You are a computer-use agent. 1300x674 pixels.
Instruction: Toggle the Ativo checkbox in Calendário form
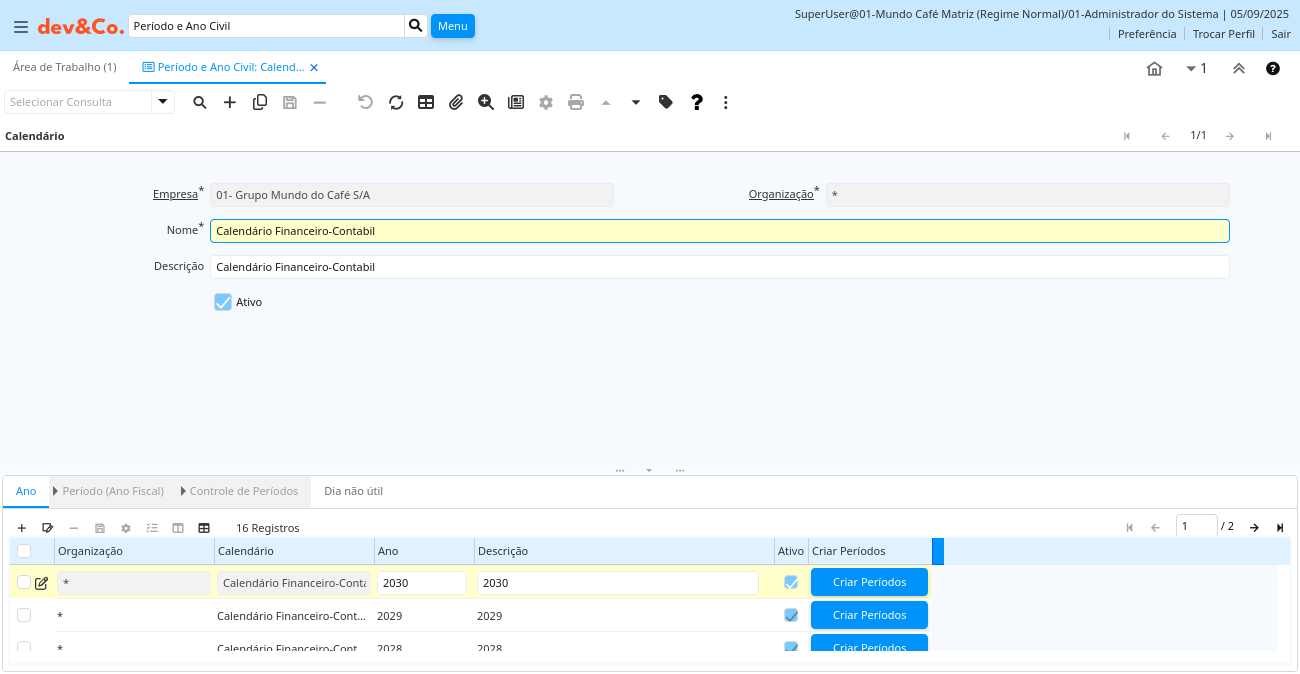coord(223,302)
